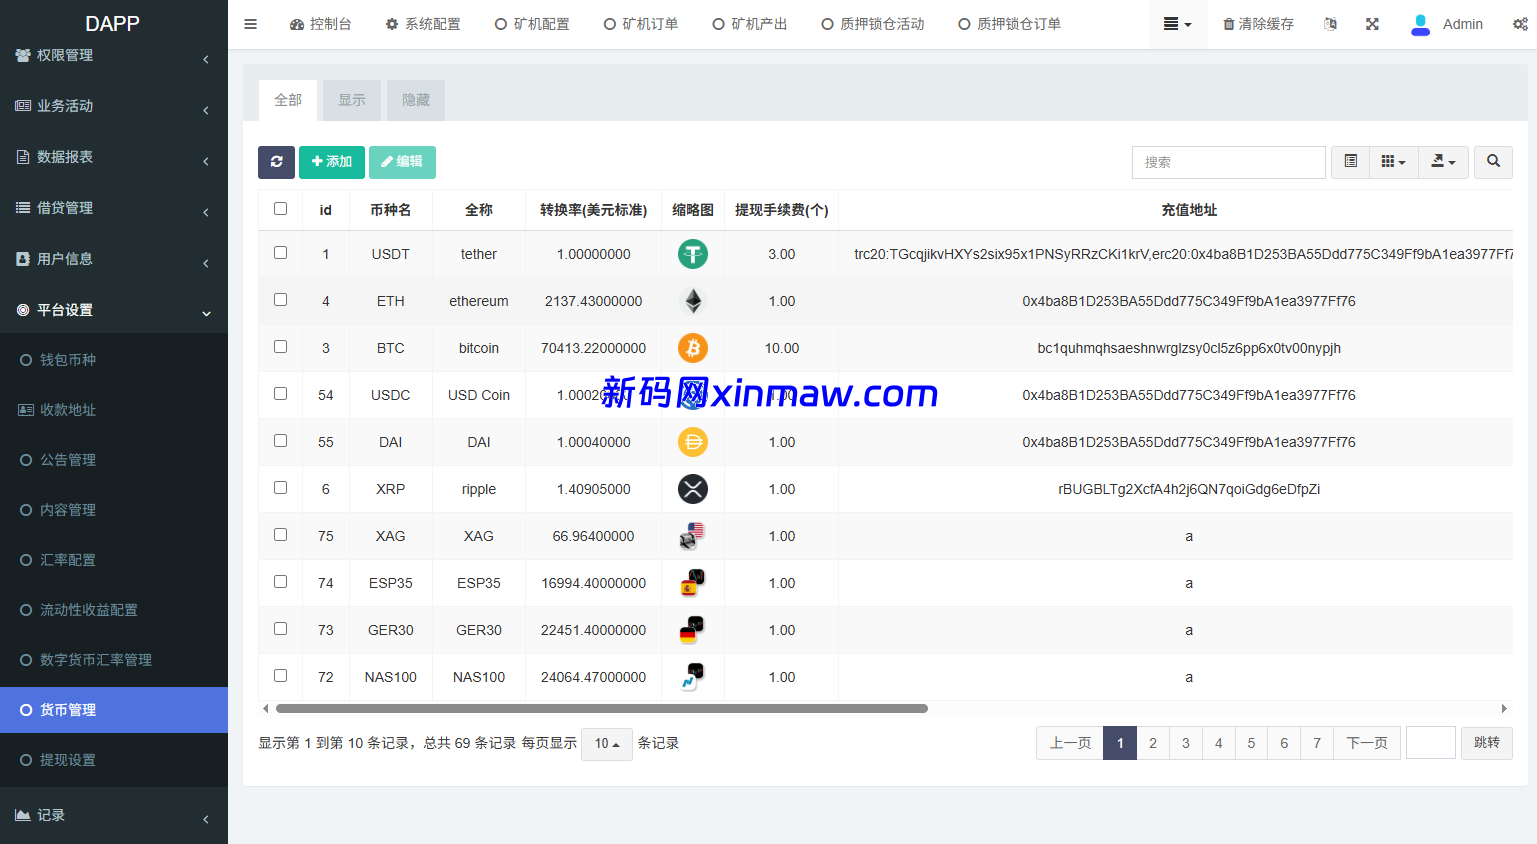Click the green 添加 button
Image resolution: width=1537 pixels, height=844 pixels.
click(331, 162)
